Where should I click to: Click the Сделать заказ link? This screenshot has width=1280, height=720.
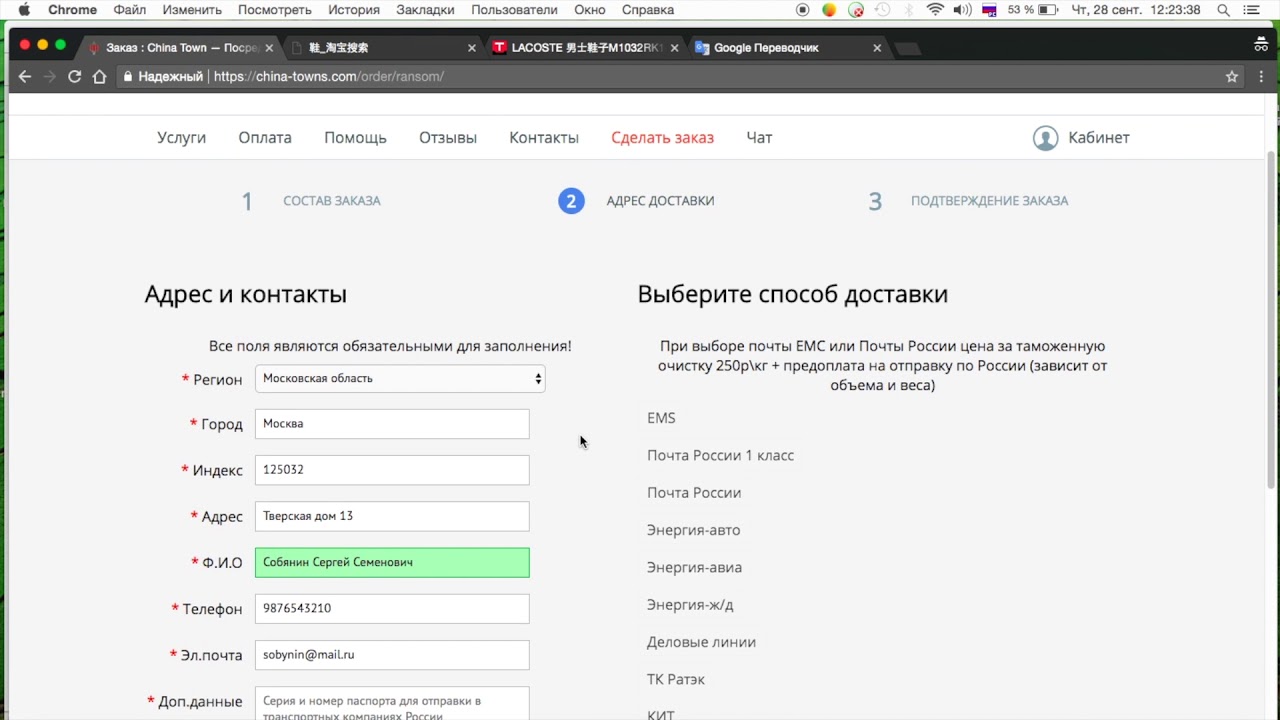pos(662,138)
